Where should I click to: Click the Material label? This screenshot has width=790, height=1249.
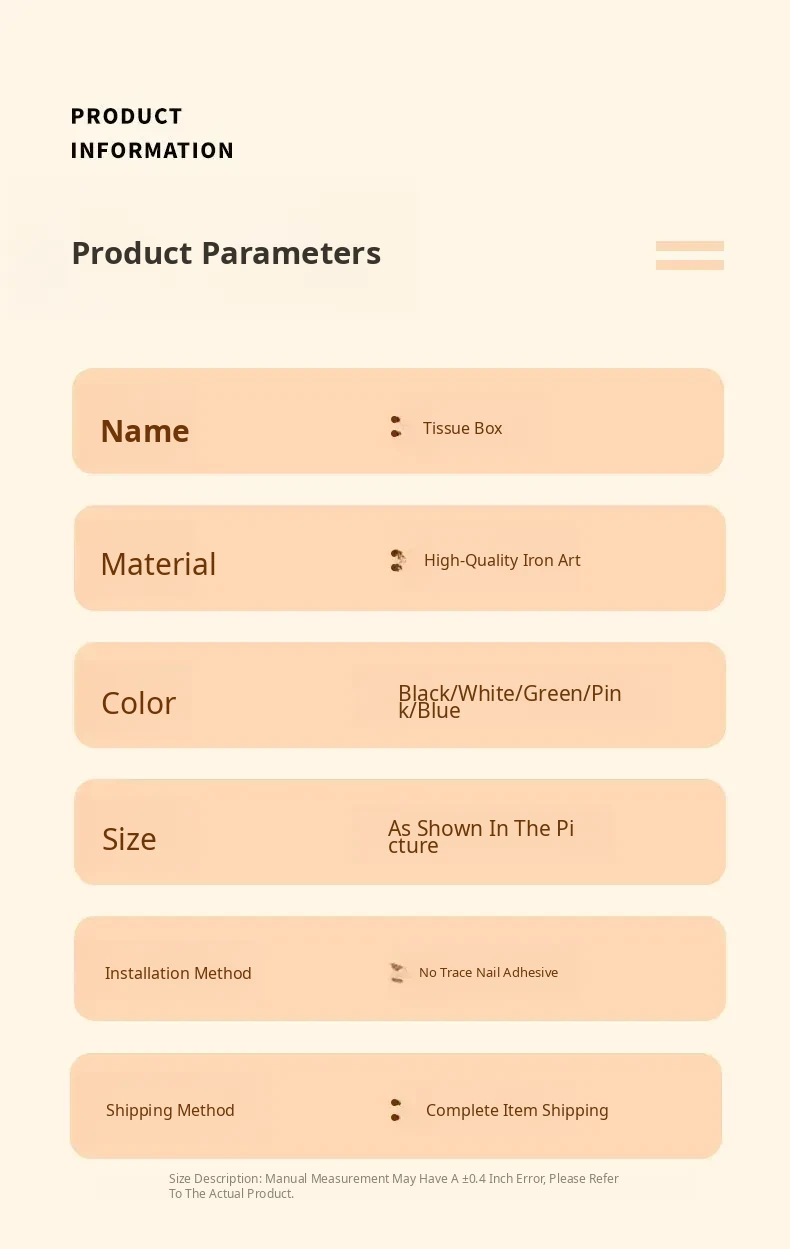[158, 564]
